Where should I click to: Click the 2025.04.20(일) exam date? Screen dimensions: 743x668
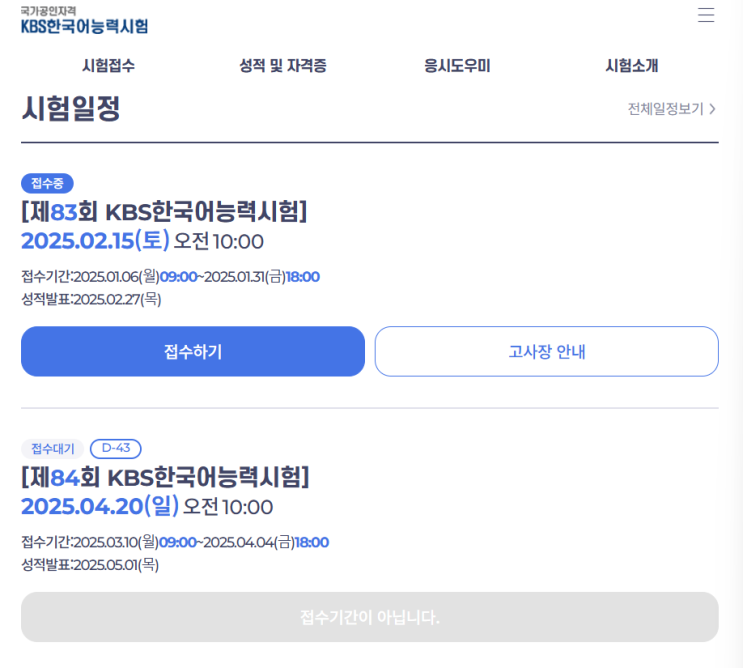click(x=100, y=506)
